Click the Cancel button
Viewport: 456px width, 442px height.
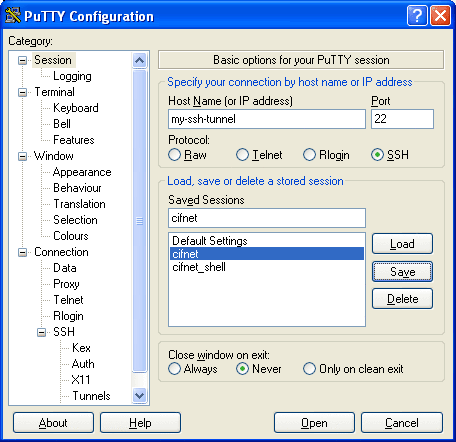click(x=402, y=423)
